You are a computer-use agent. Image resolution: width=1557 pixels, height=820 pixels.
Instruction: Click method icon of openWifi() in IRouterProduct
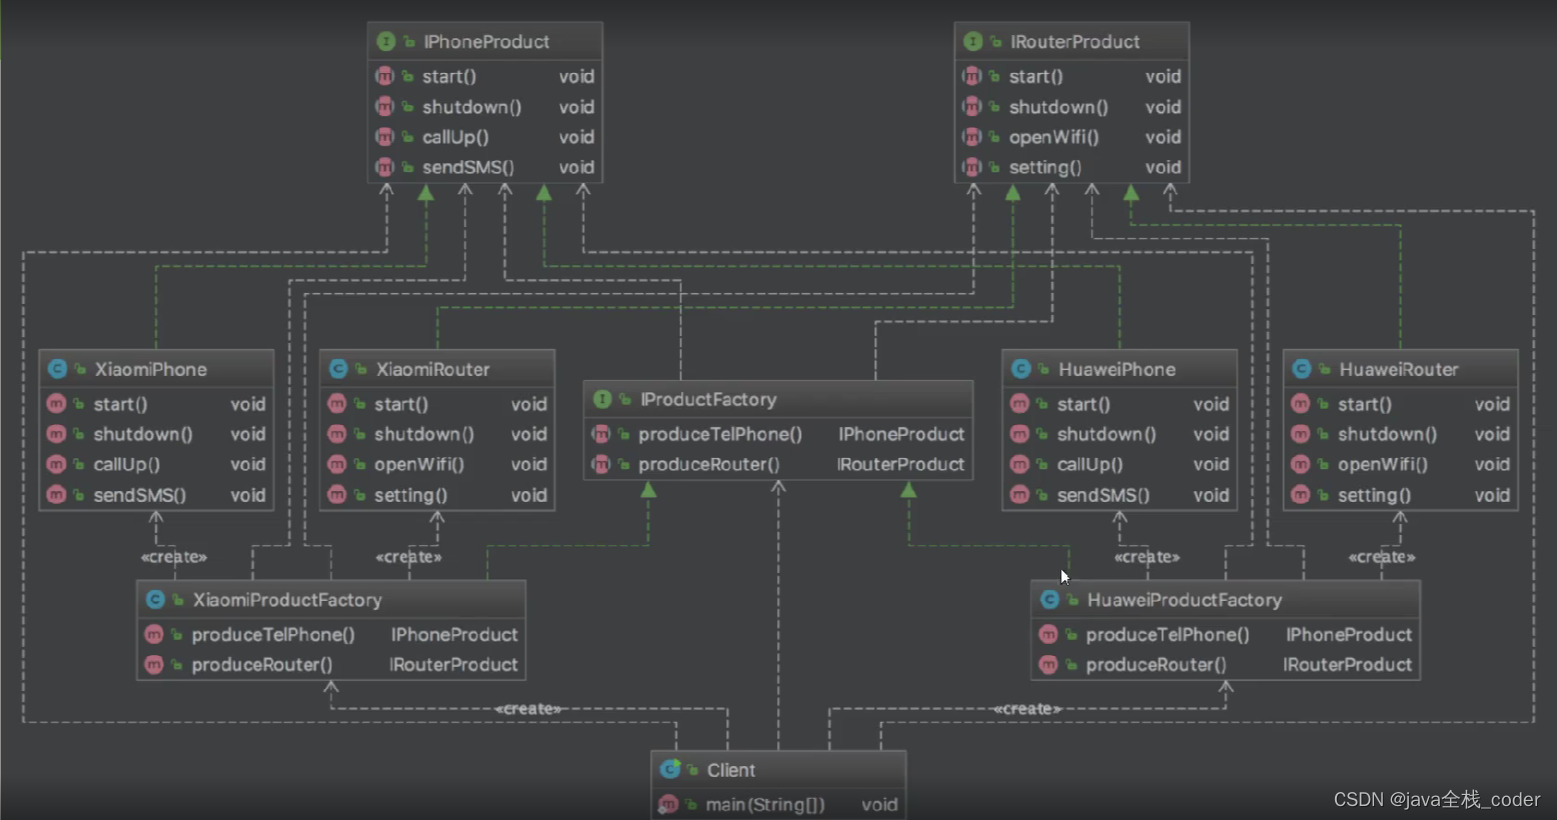971,137
